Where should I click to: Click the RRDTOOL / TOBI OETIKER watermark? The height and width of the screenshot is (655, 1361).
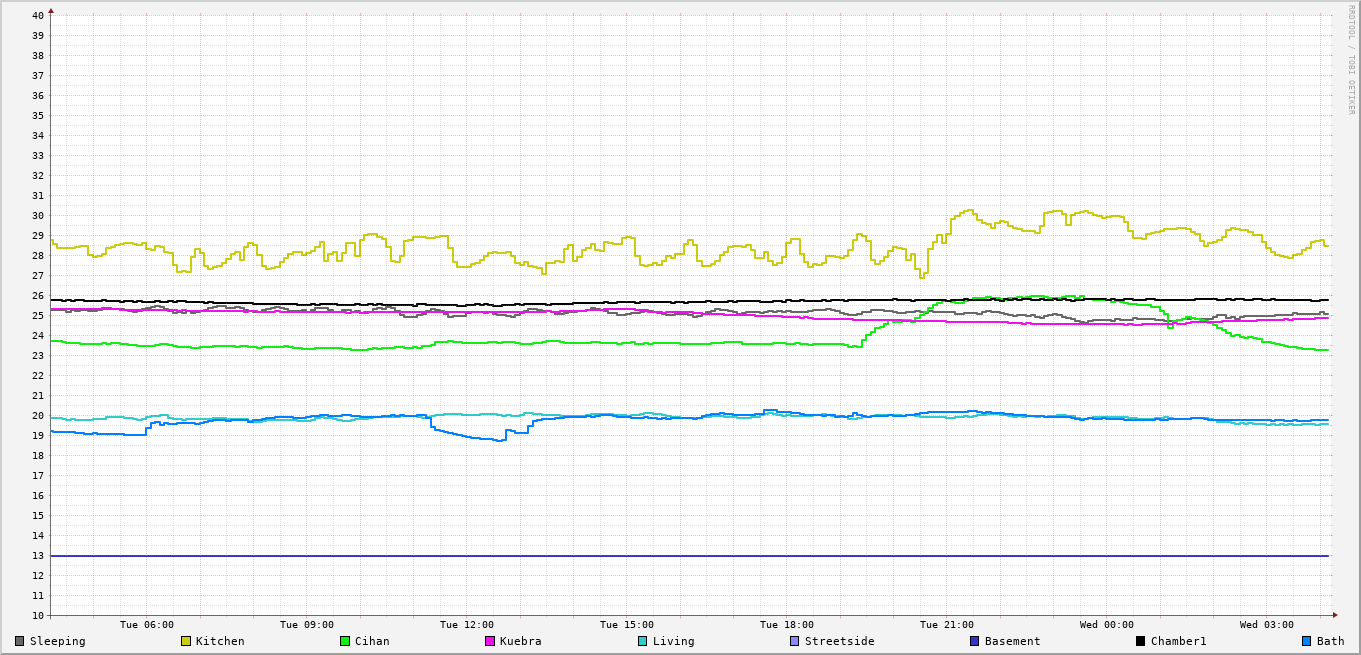click(1350, 60)
